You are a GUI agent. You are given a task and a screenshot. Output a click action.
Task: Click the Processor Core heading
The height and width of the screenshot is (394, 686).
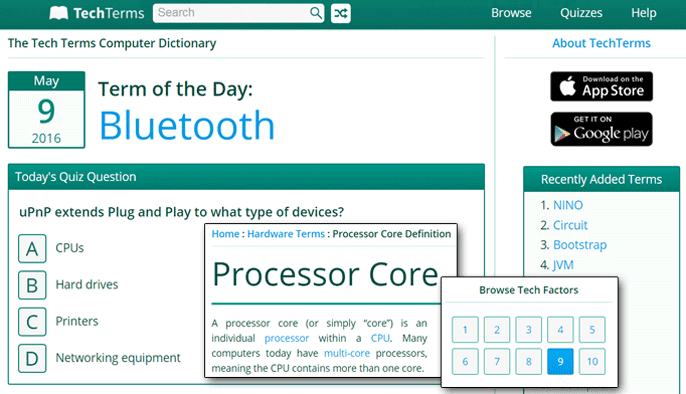[x=325, y=275]
